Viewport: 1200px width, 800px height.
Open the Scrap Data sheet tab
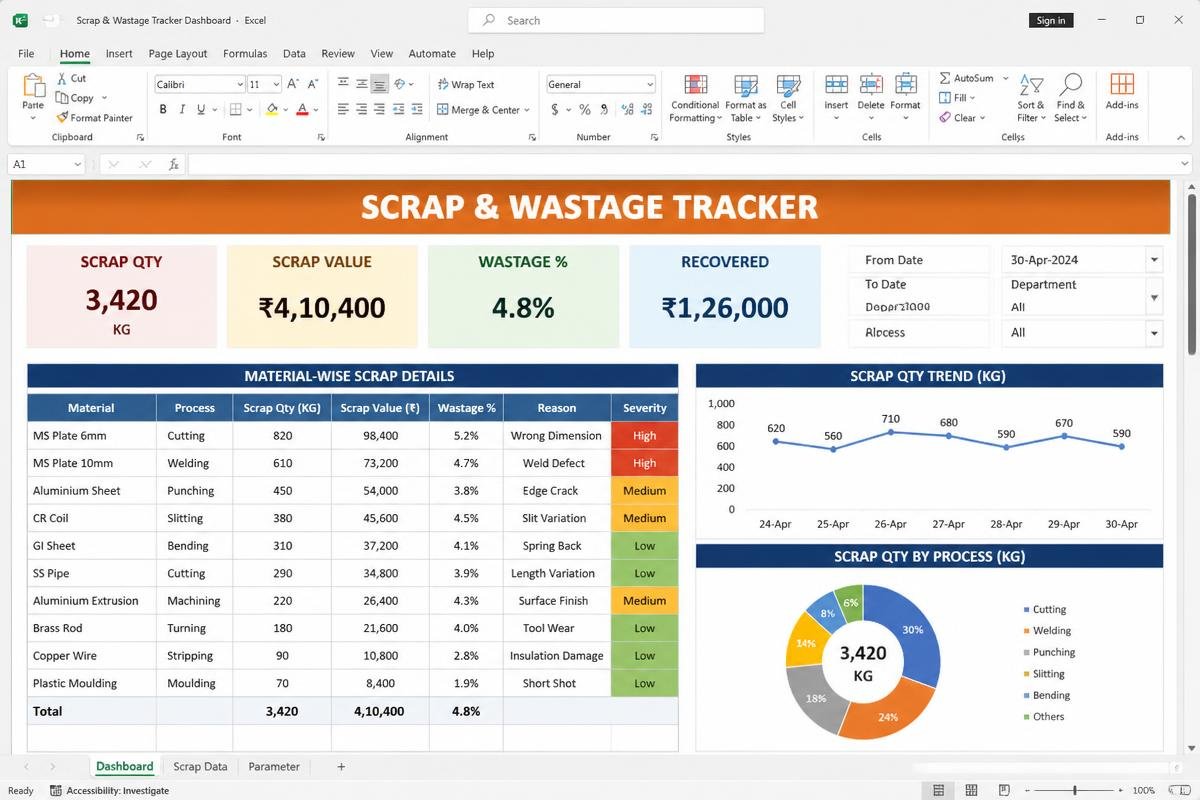click(x=200, y=767)
